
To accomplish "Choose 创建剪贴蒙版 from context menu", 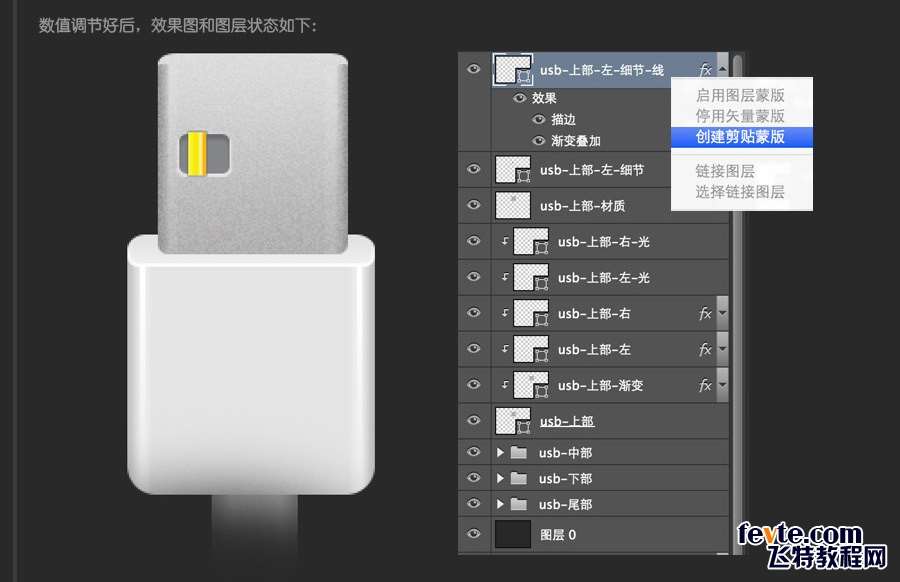I will [742, 137].
